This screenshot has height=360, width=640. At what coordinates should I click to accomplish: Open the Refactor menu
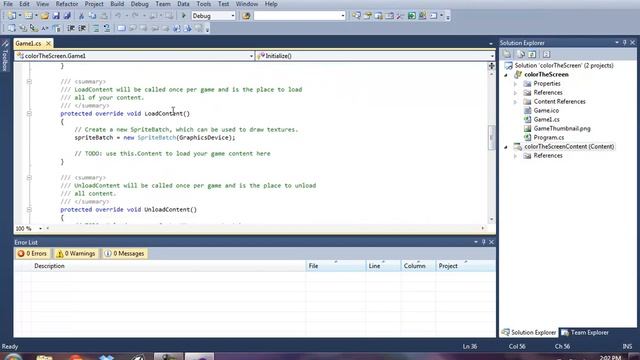tap(67, 4)
